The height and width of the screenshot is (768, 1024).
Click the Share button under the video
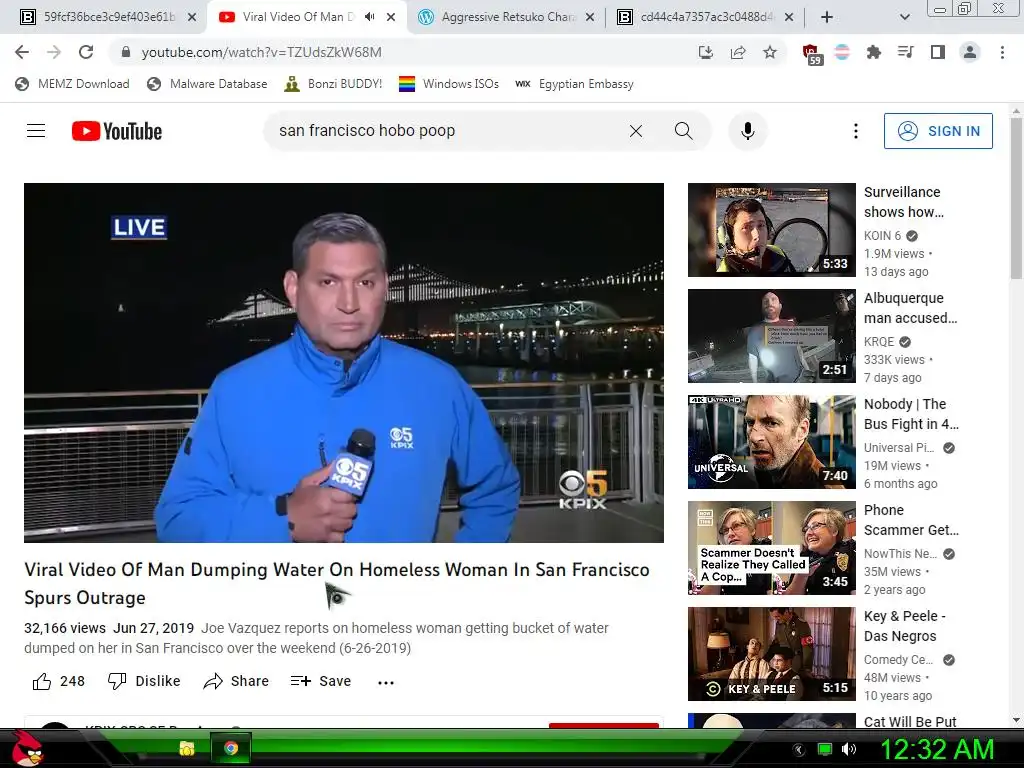click(x=236, y=681)
